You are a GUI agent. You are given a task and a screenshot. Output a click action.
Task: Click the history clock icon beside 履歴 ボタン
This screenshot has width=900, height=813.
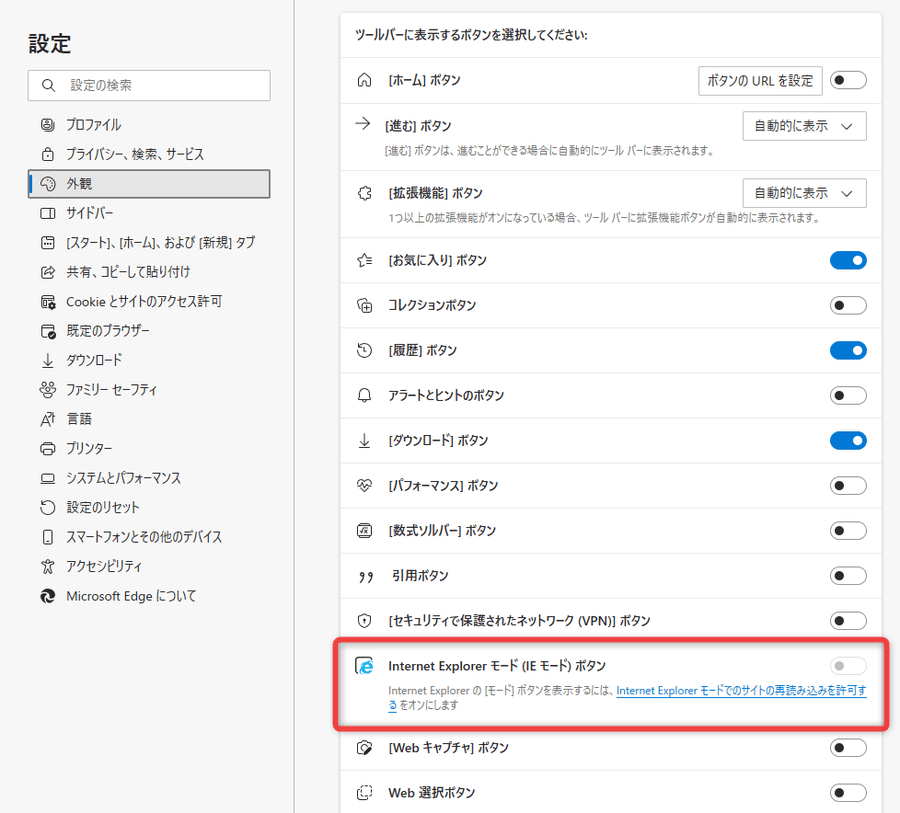pyautogui.click(x=364, y=350)
